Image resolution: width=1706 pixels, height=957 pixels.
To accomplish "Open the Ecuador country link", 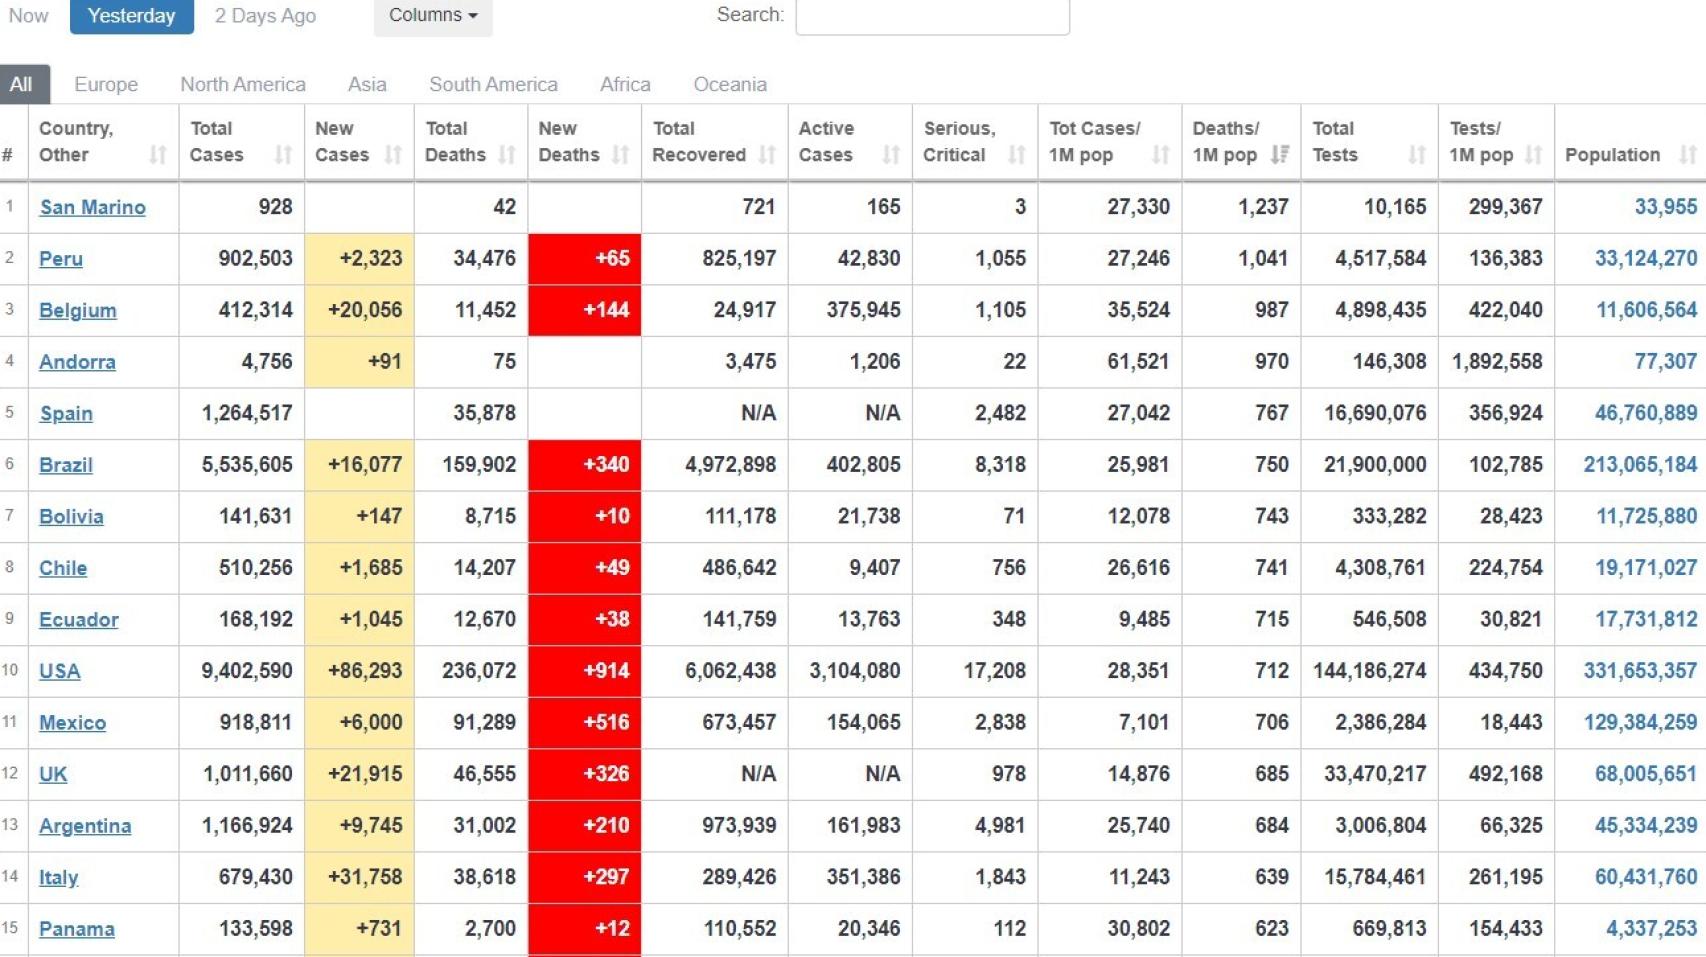I will [78, 620].
